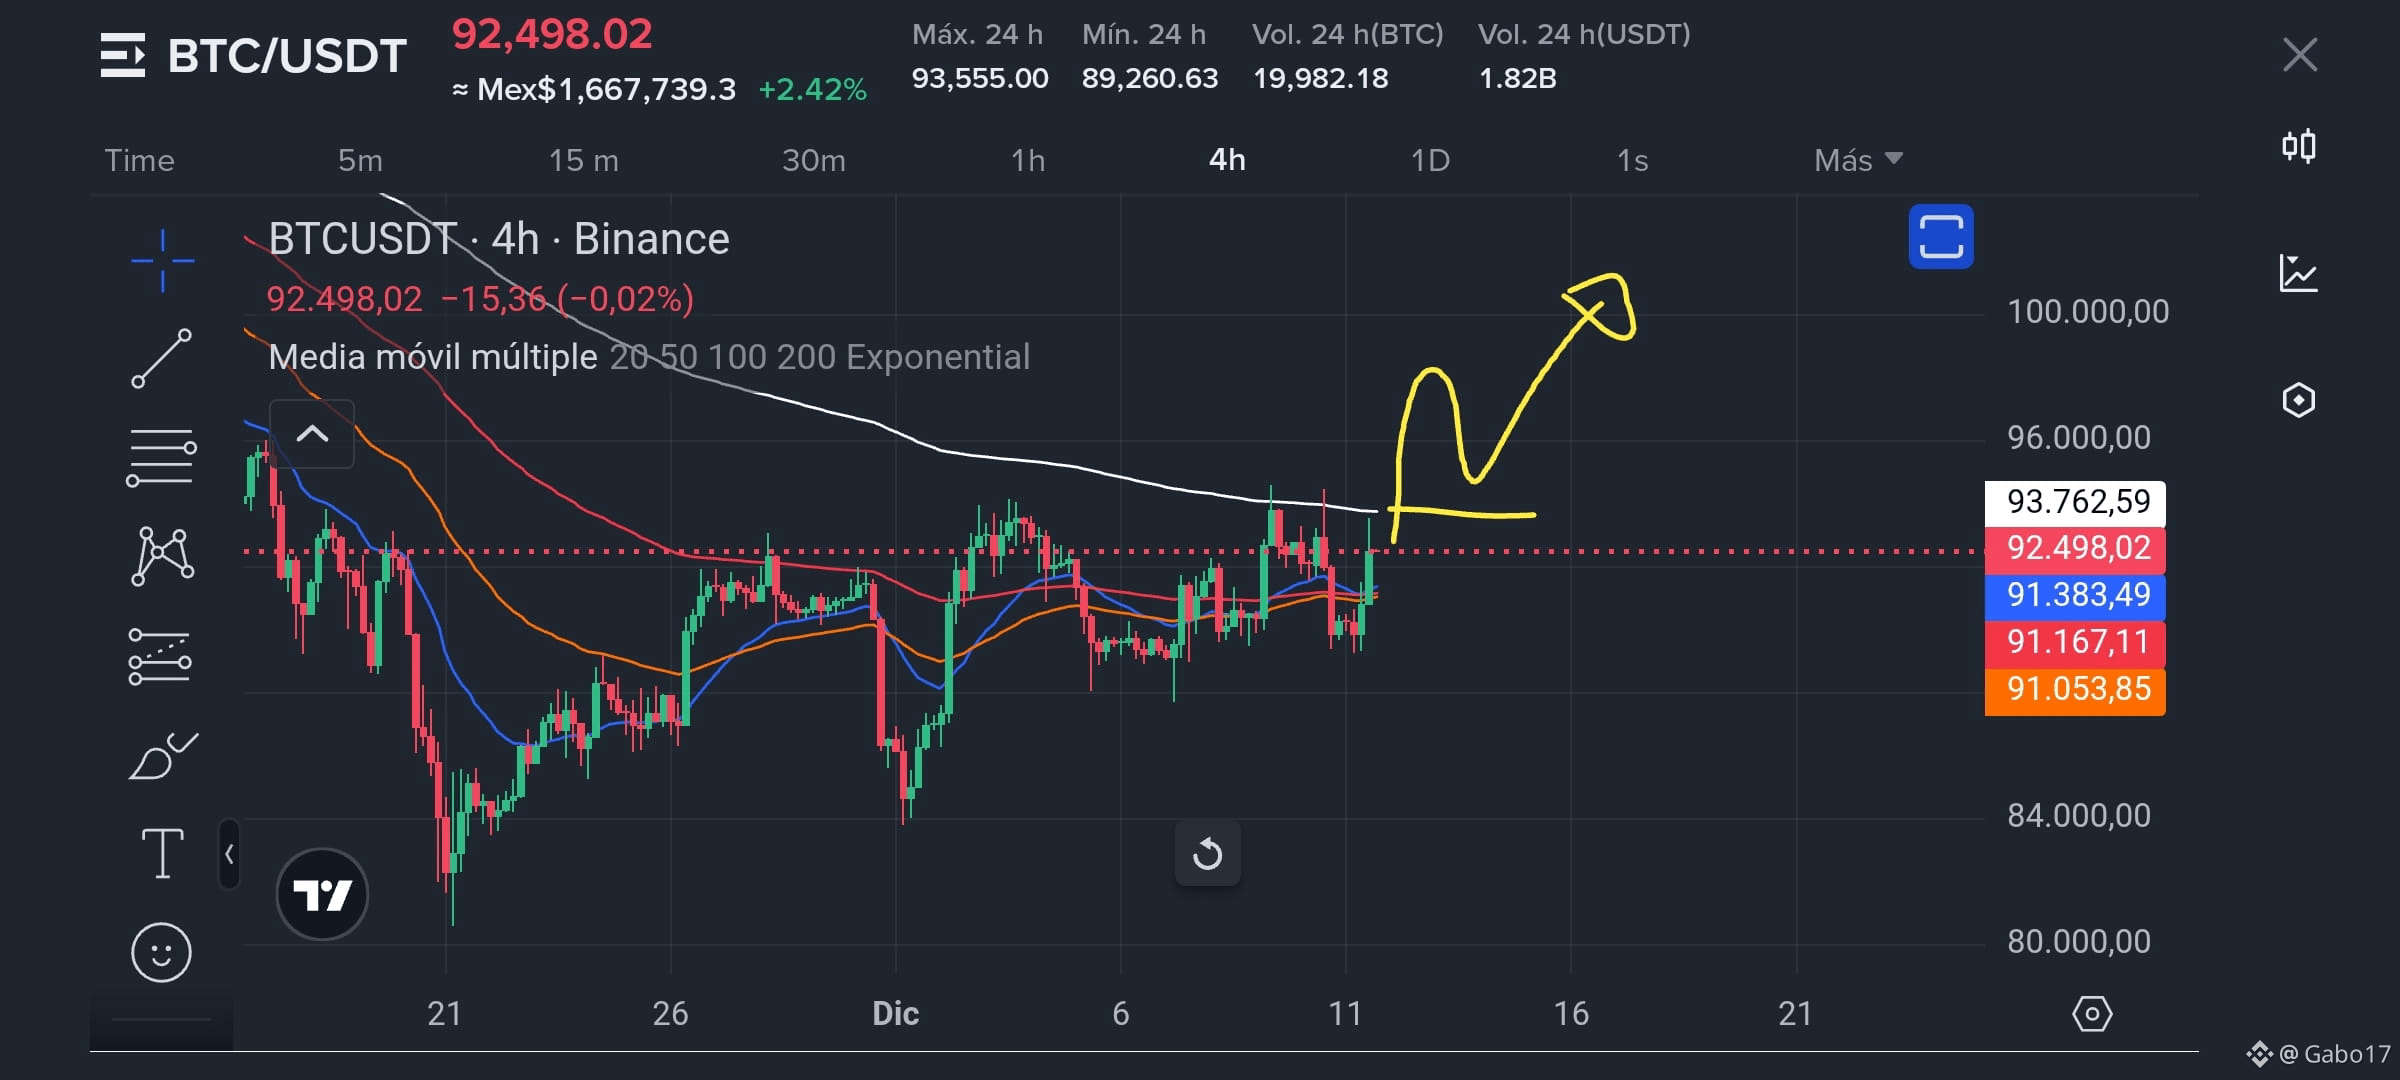Click the 91.053,85 orange EMA price label
This screenshot has height=1080, width=2400.
(2075, 690)
